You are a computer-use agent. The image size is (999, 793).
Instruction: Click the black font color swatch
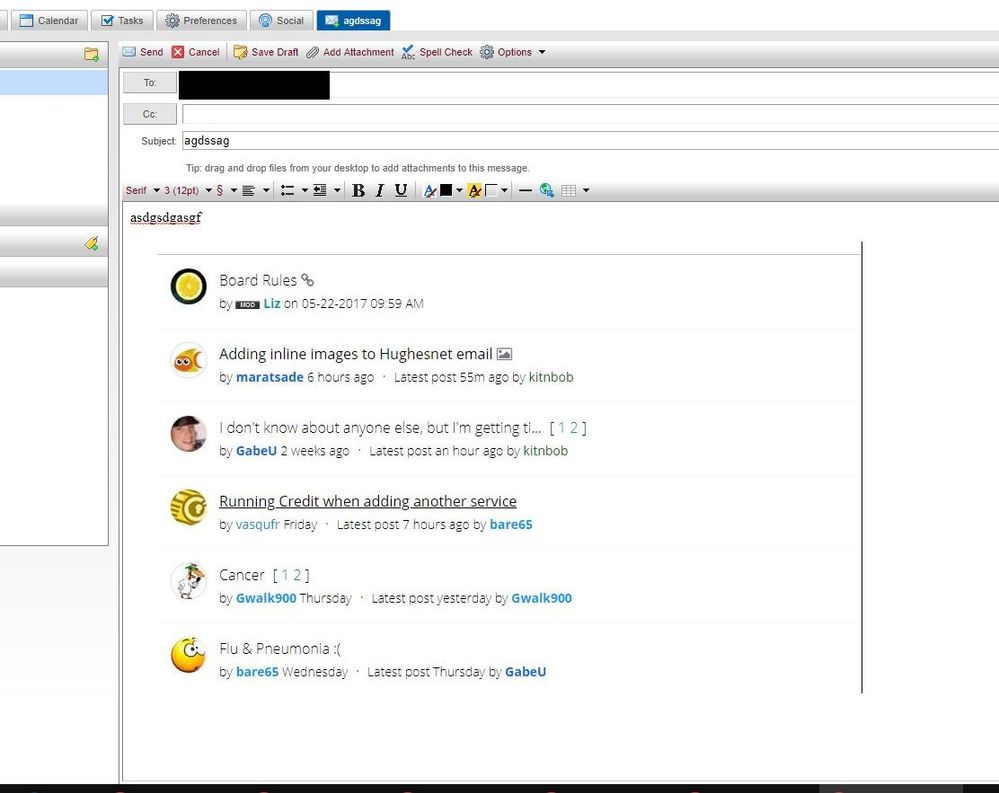[x=446, y=190]
